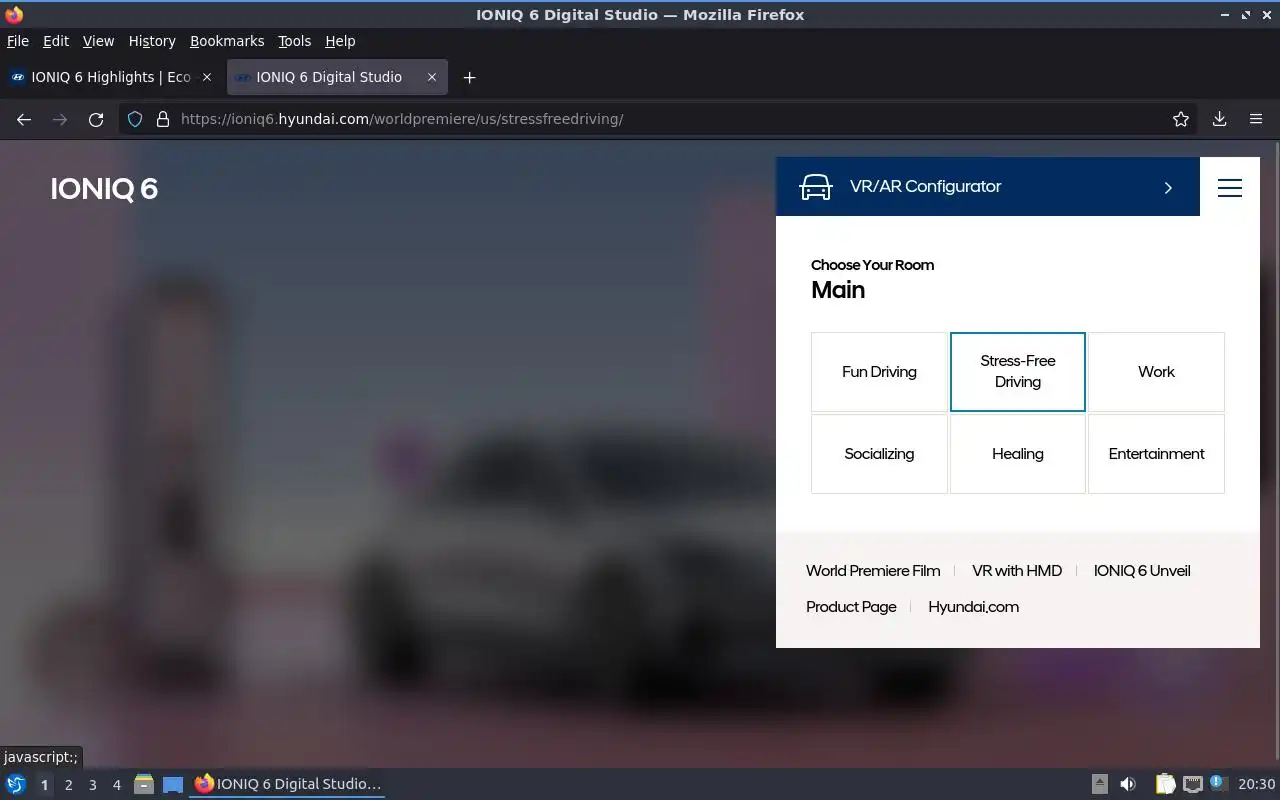Open the Help menu

pos(340,41)
